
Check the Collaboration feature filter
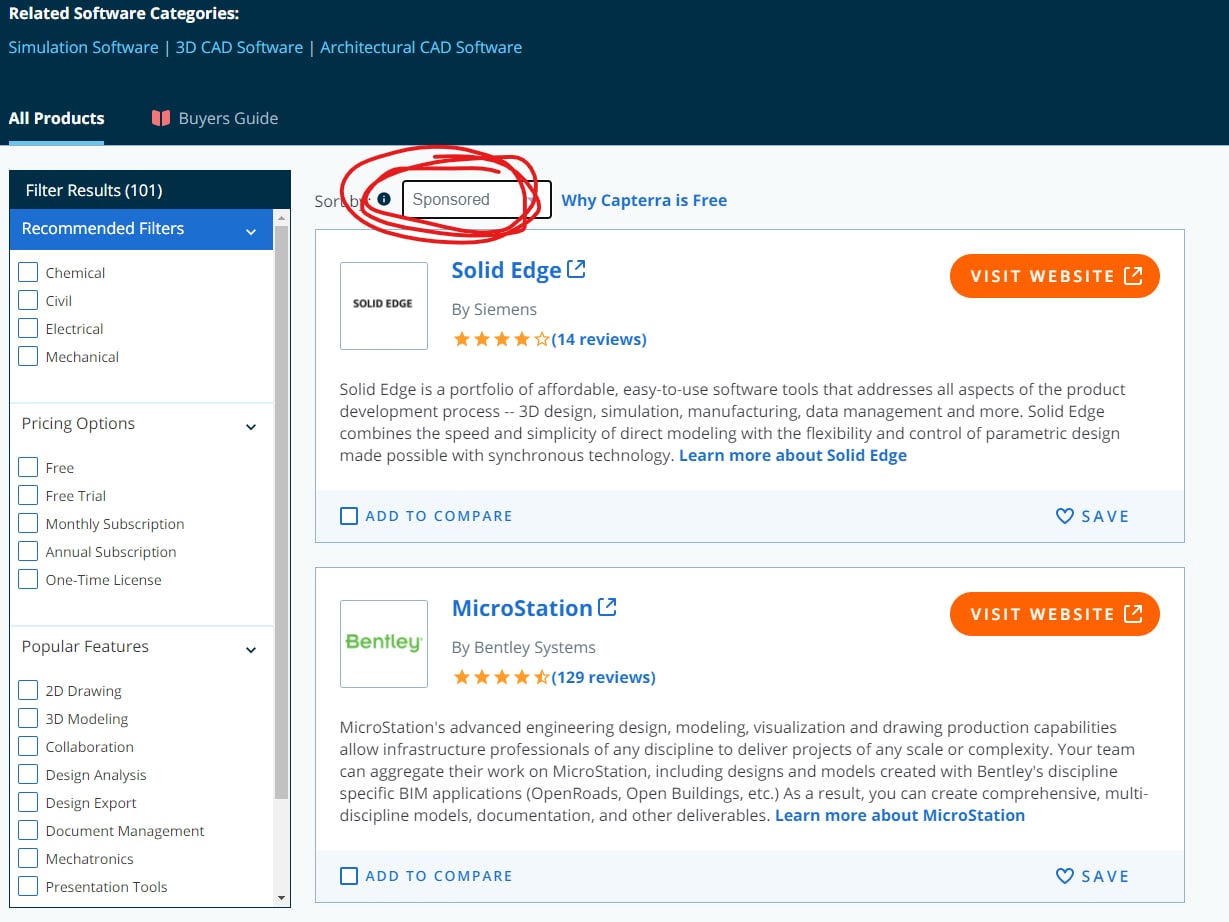[28, 746]
